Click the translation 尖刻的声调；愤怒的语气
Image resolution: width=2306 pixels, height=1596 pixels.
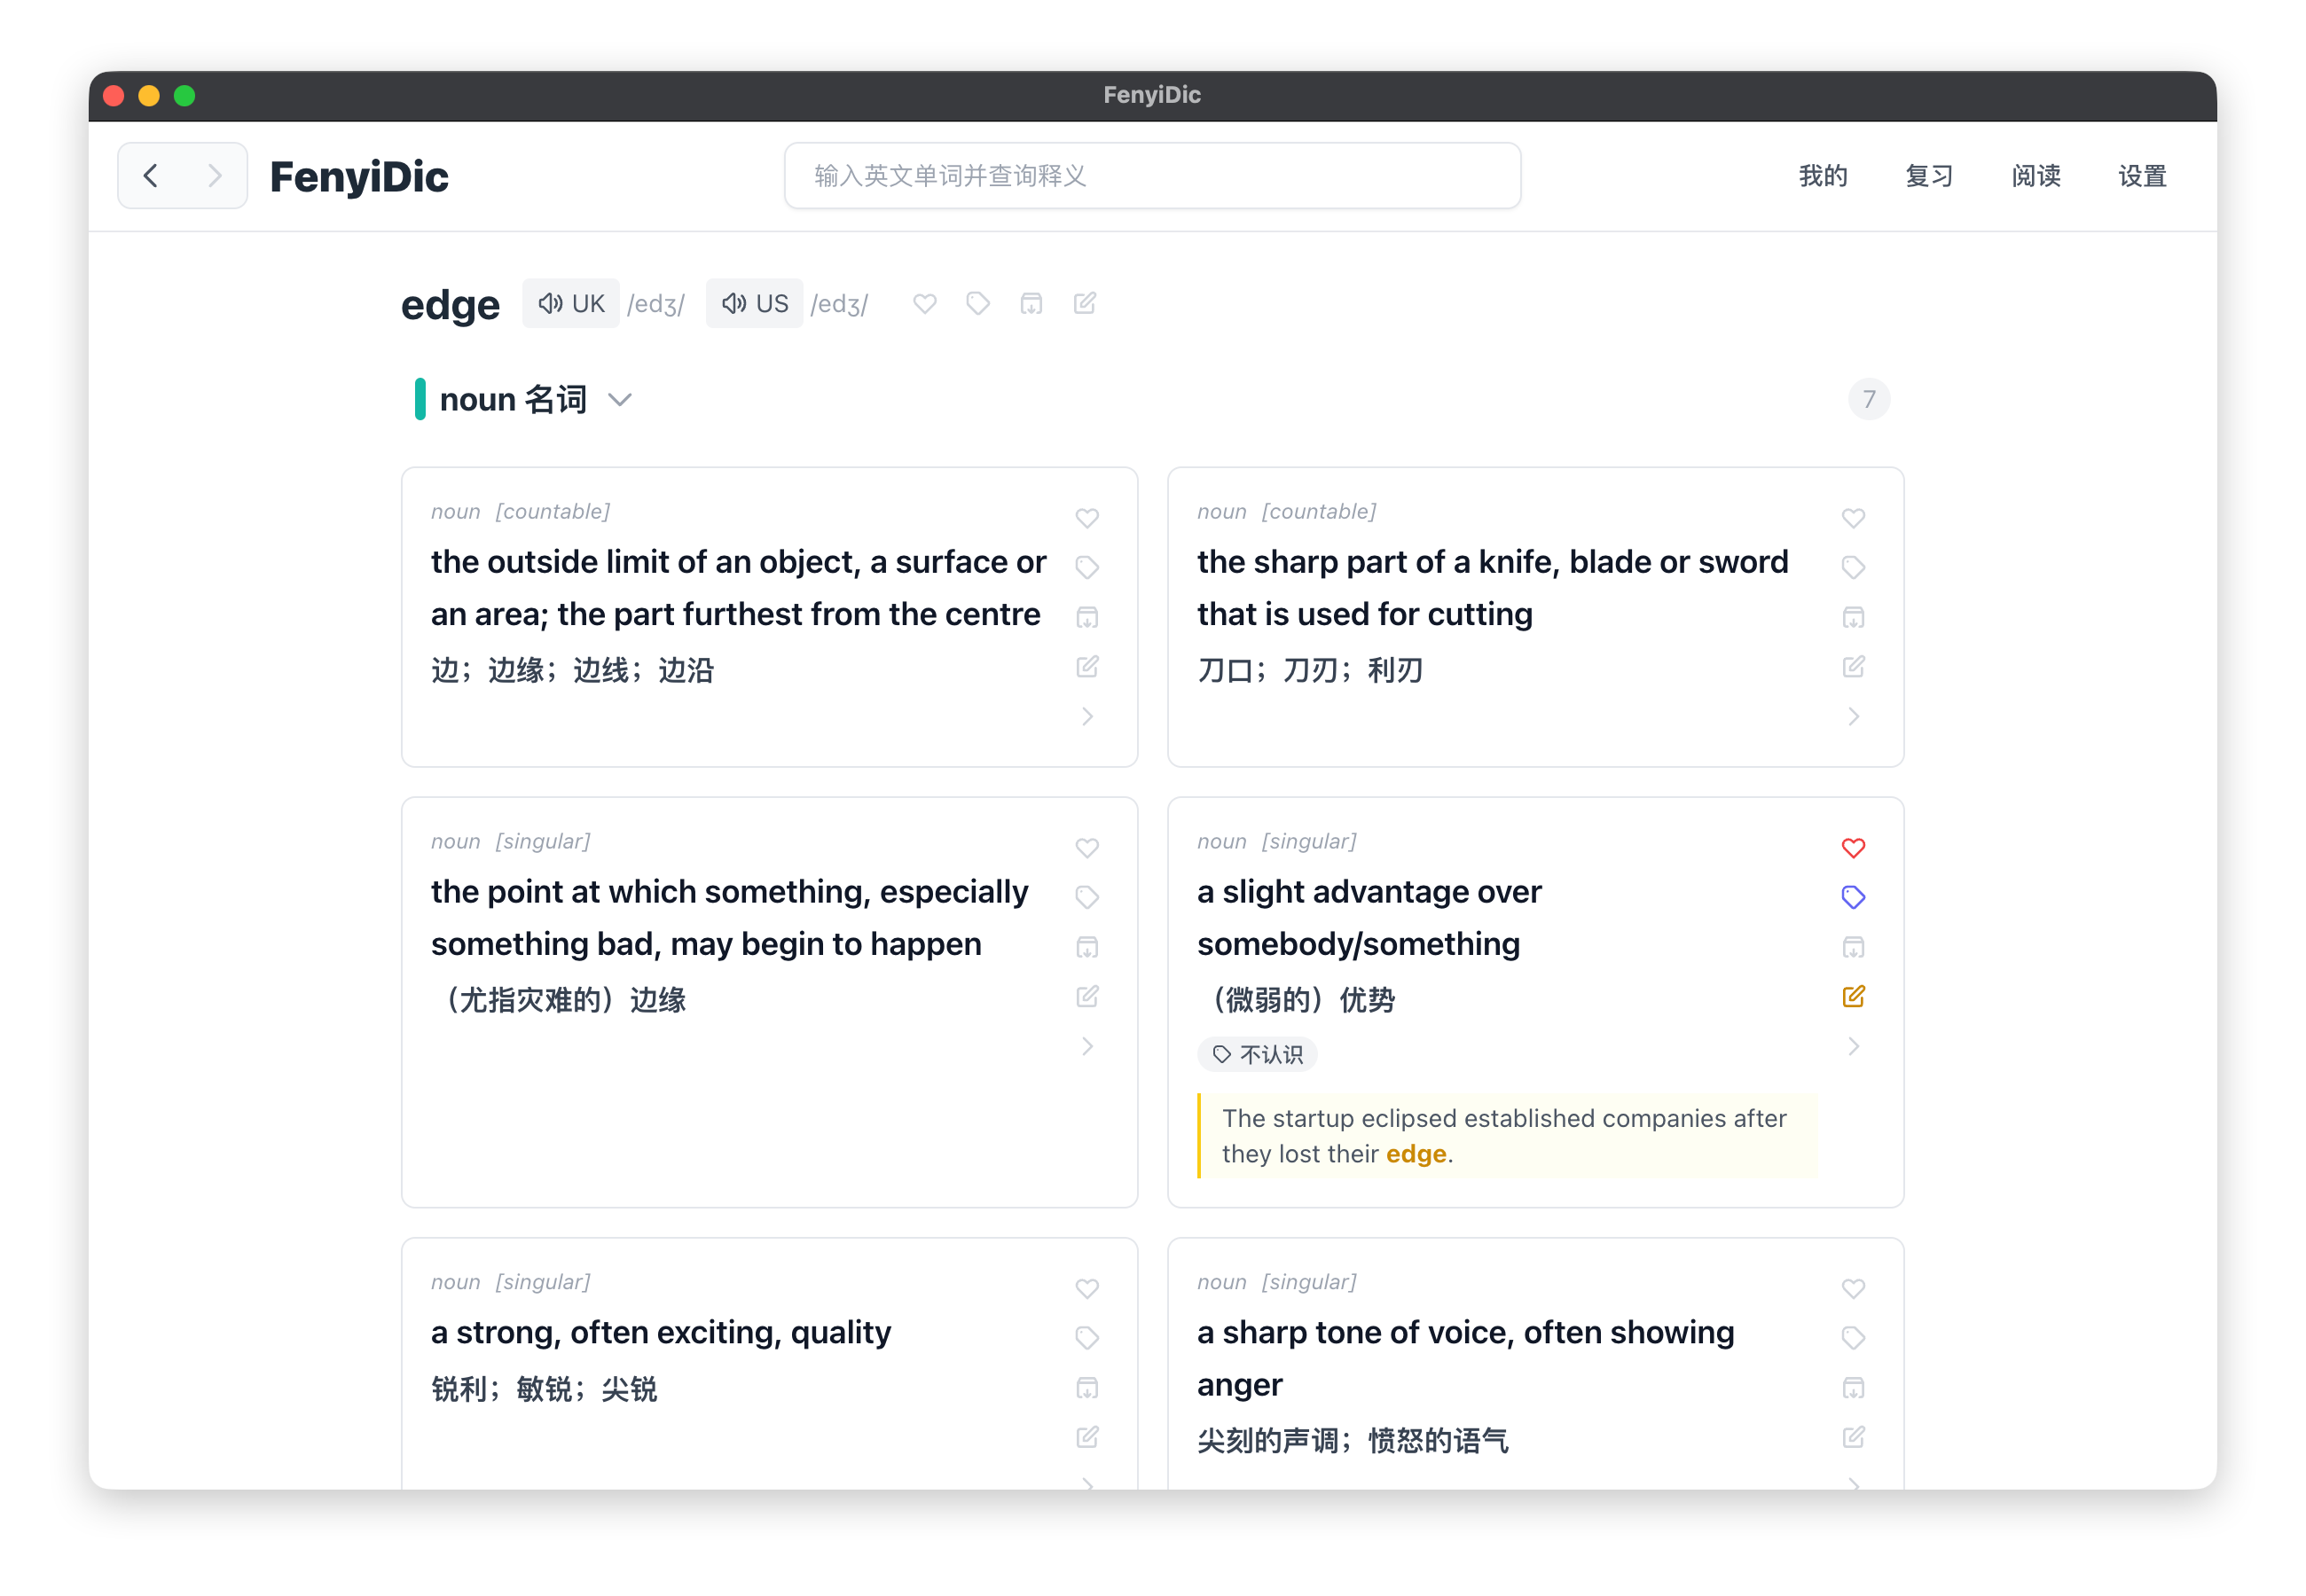click(x=1353, y=1442)
